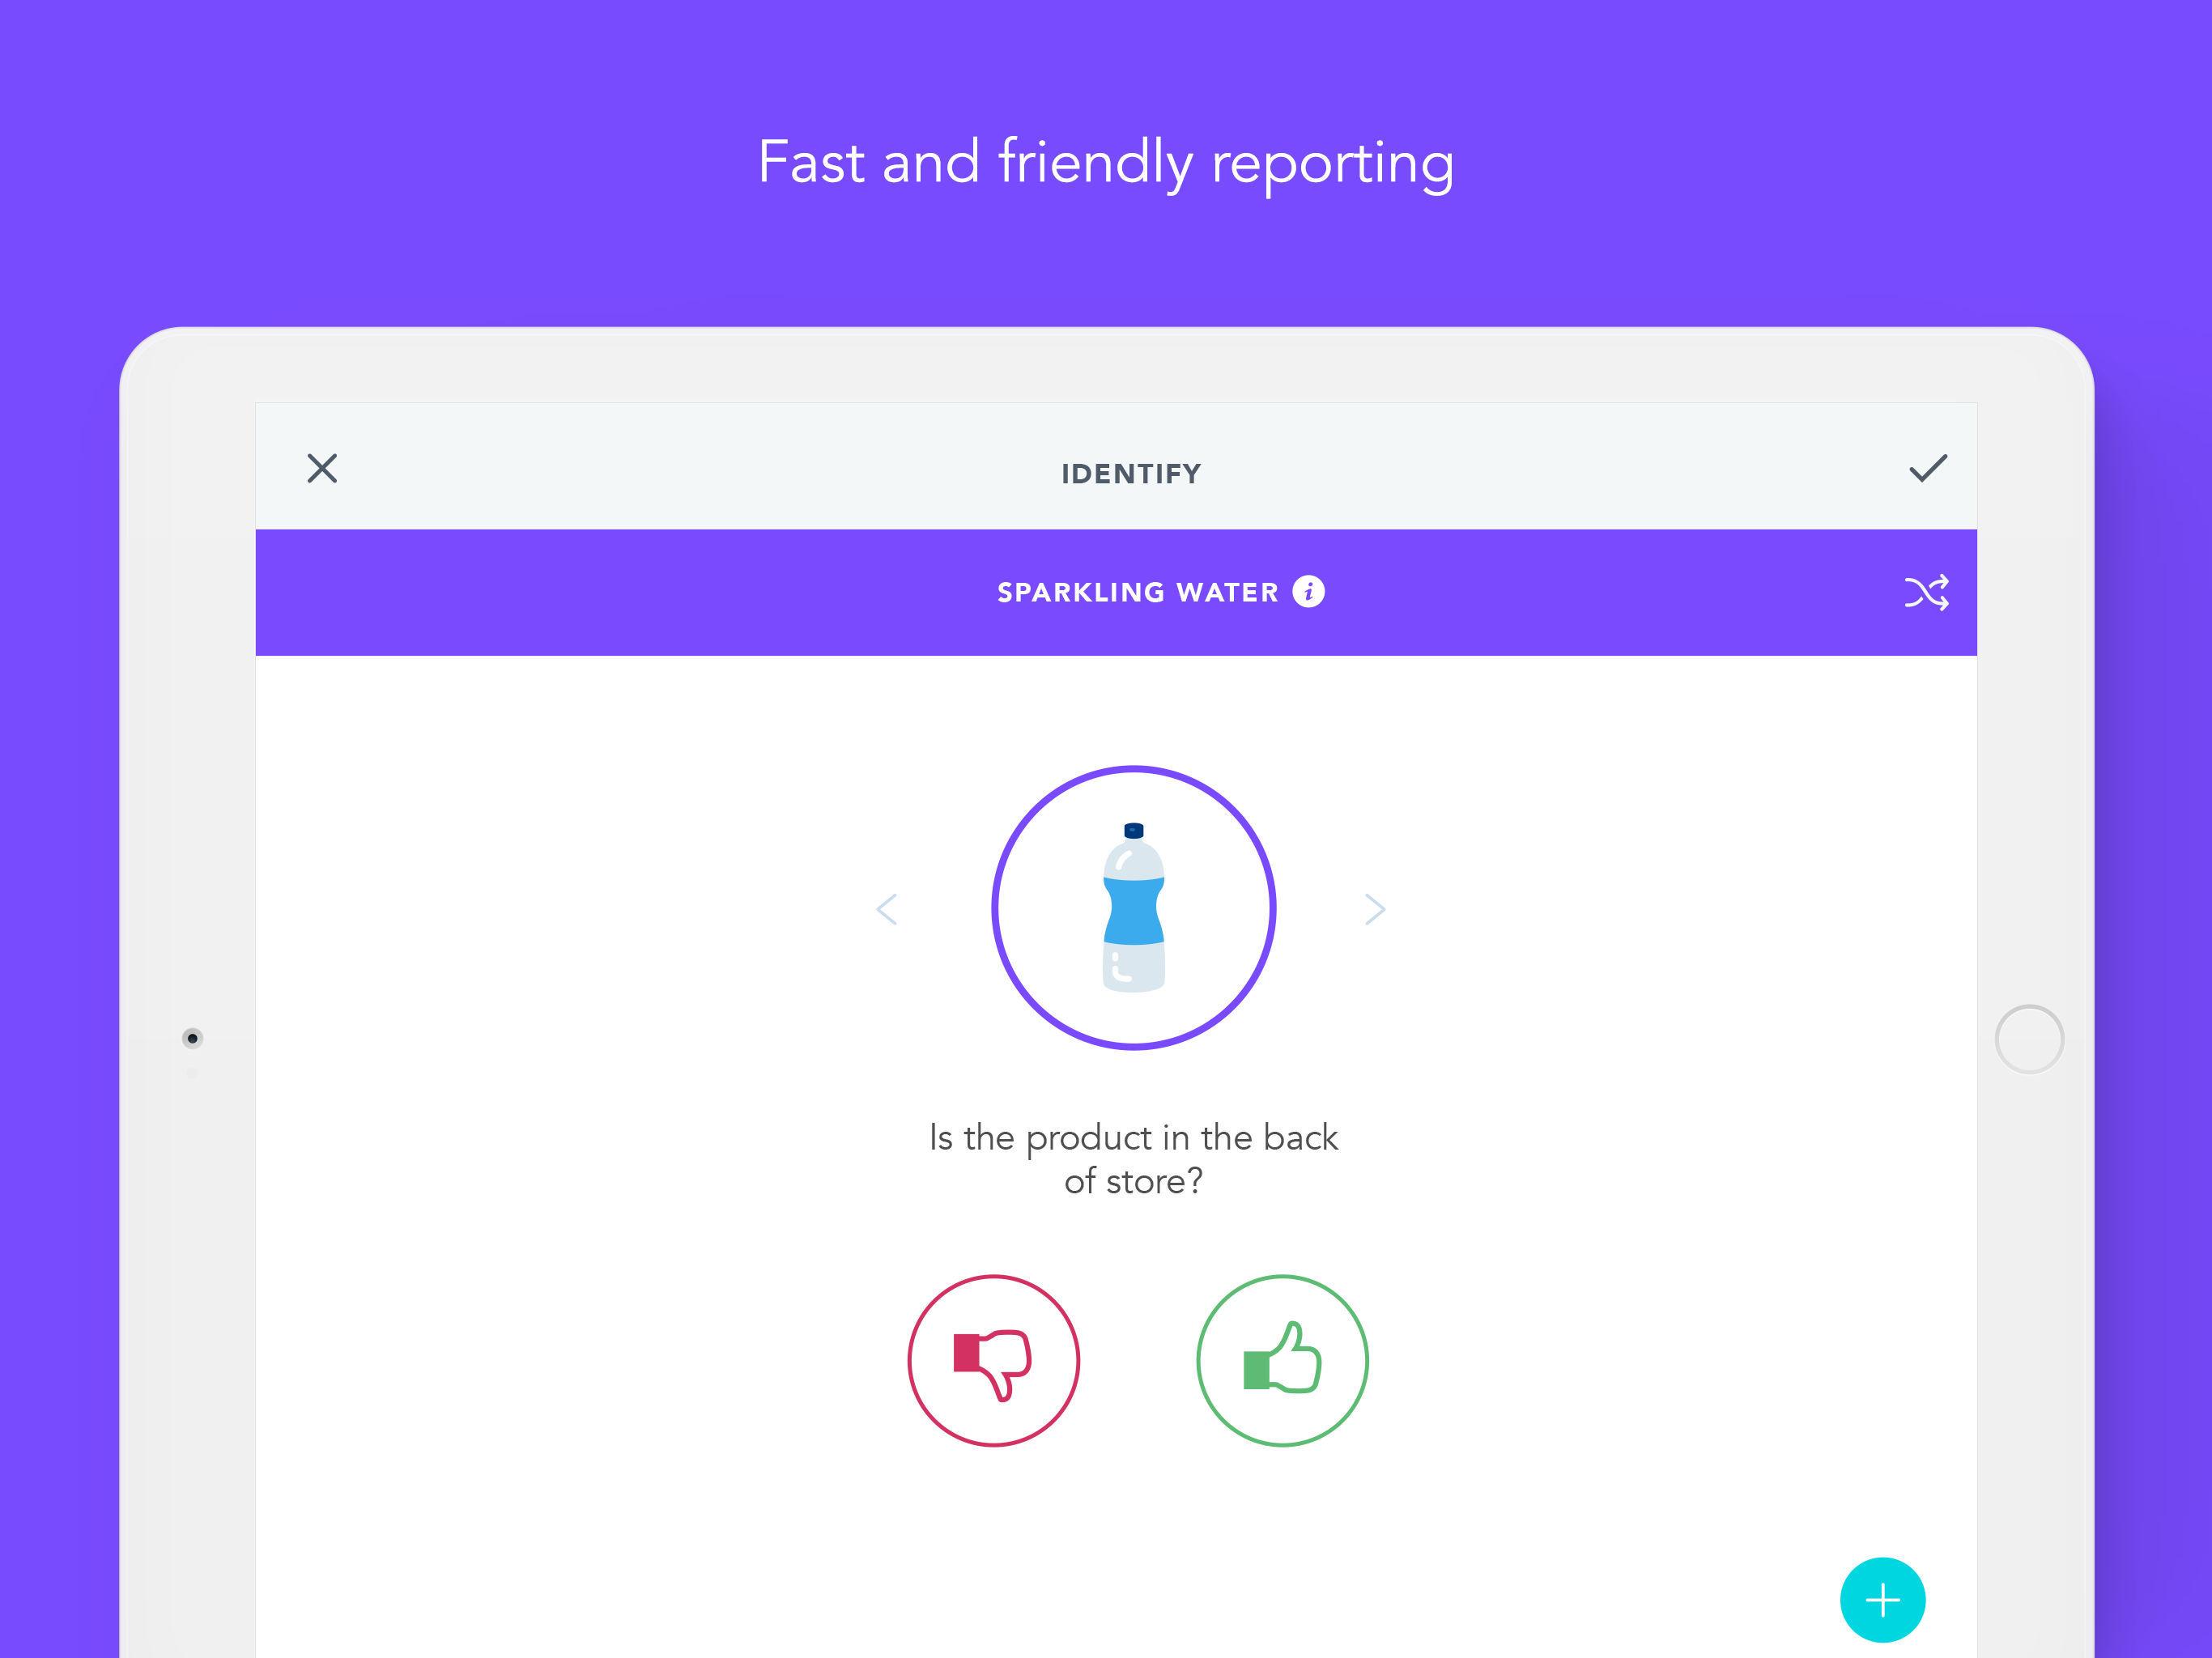Click the word store? in the question
This screenshot has height=1658, width=2212.
(1154, 1181)
